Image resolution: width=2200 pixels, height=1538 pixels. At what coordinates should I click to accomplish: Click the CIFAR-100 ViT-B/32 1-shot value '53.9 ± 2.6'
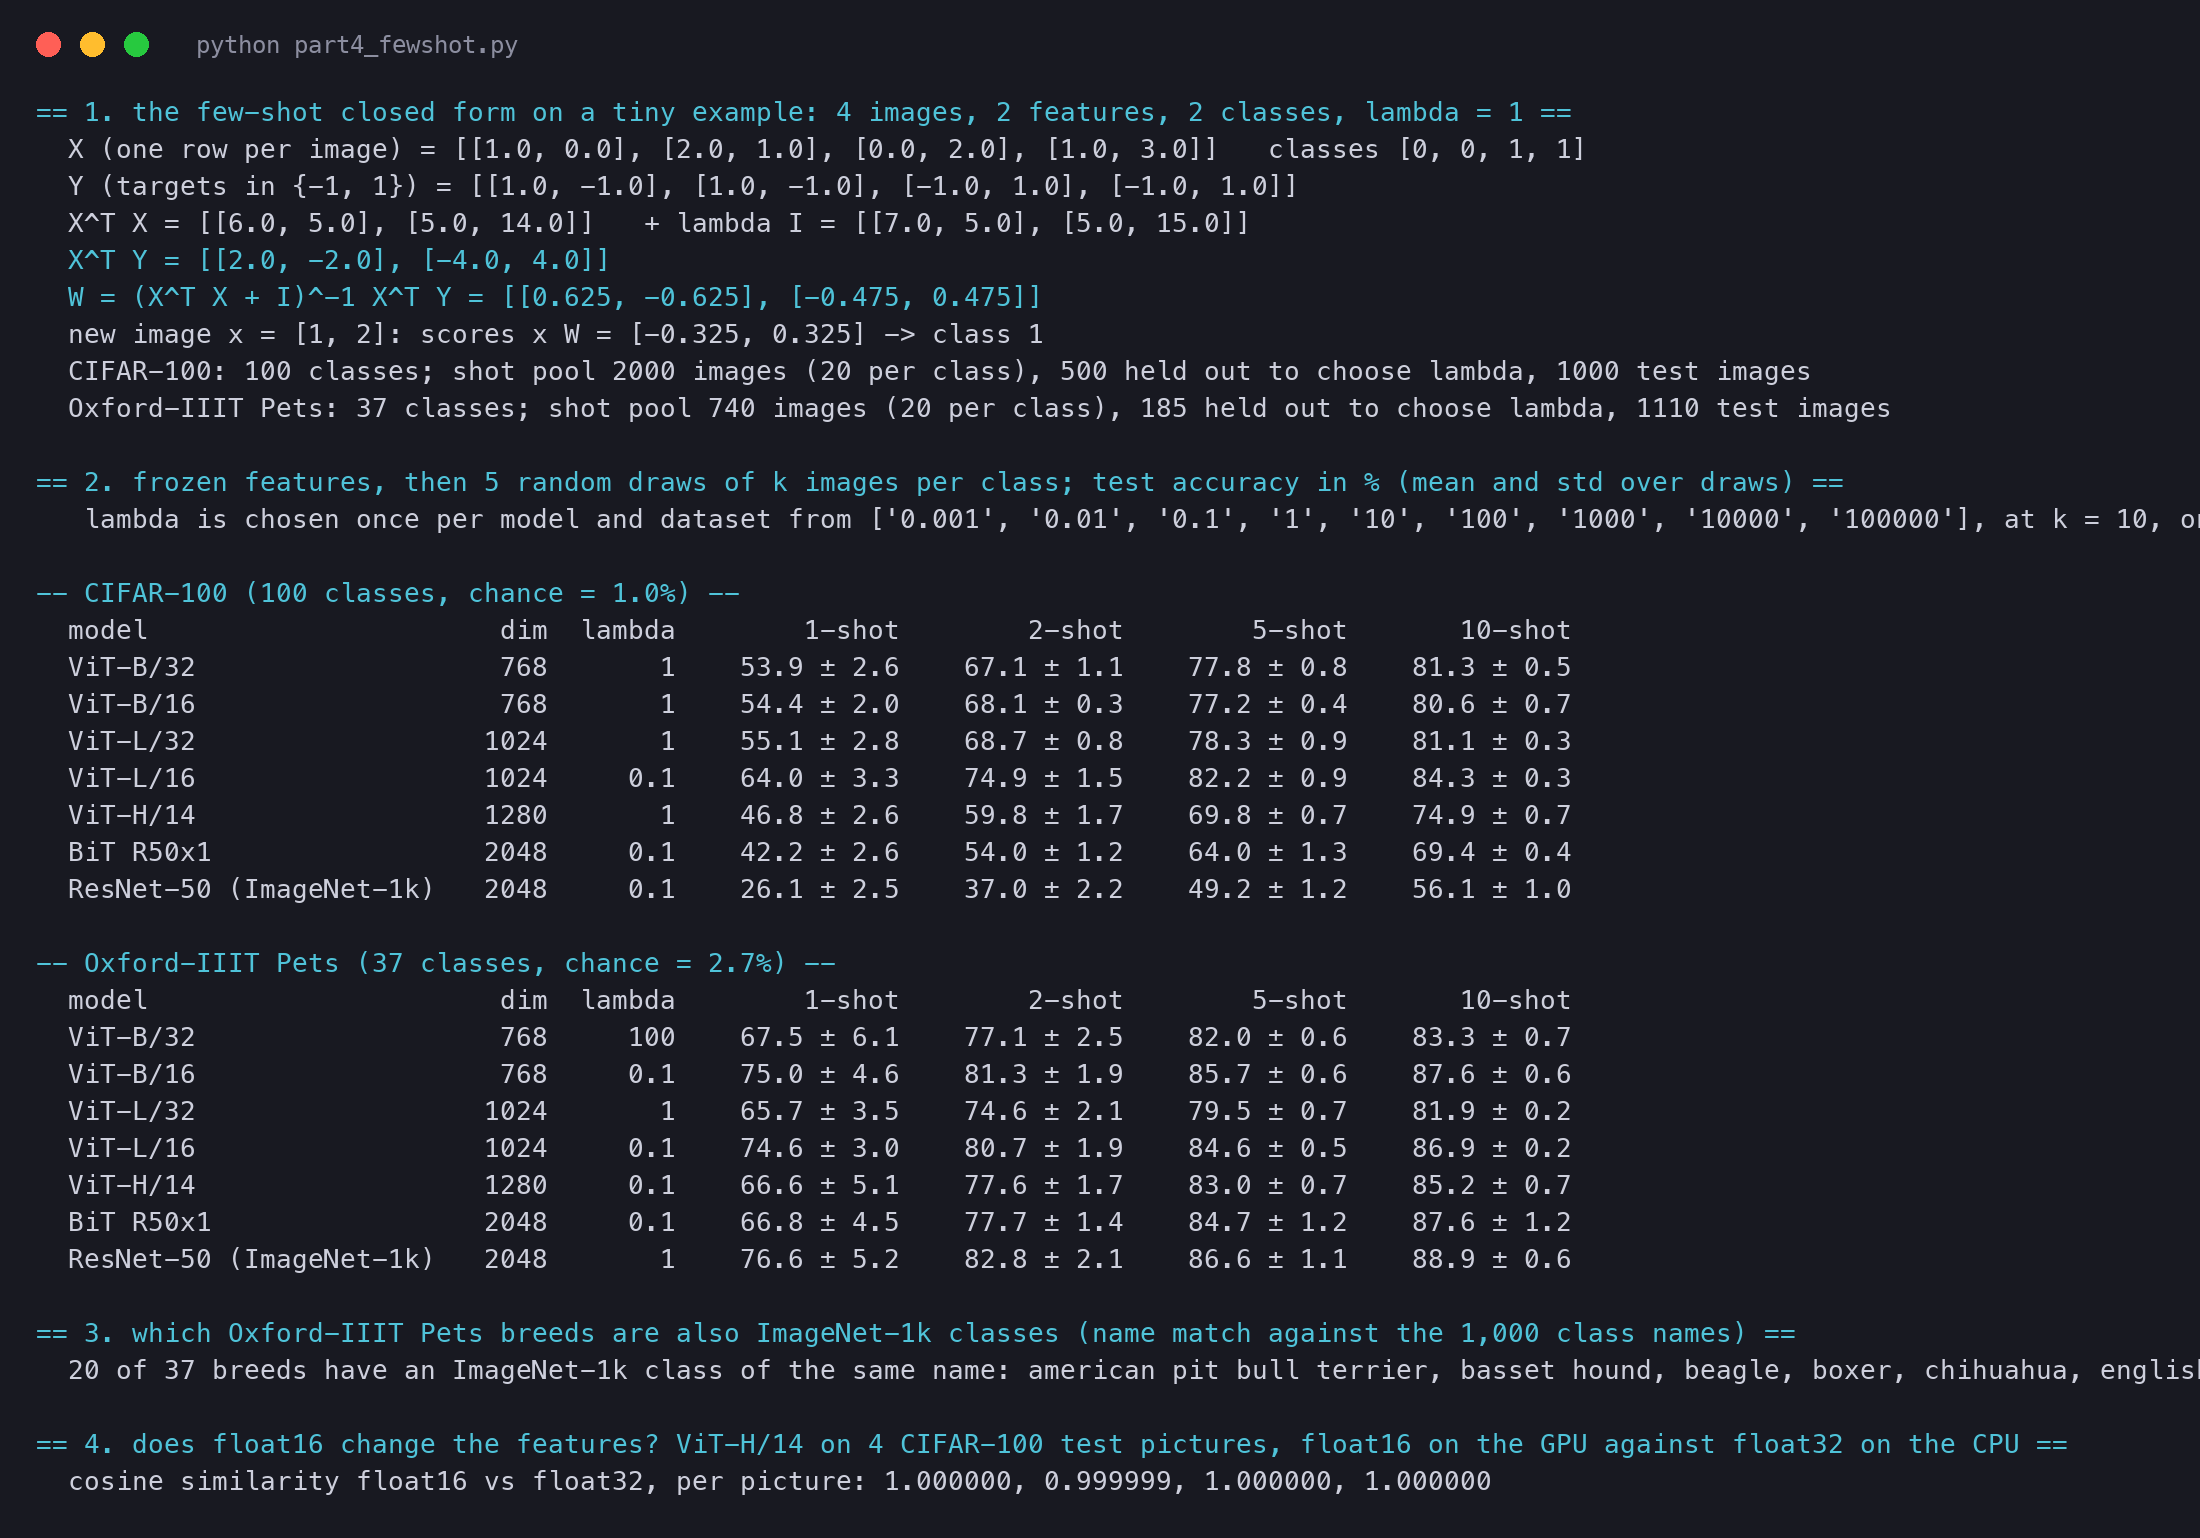(819, 667)
